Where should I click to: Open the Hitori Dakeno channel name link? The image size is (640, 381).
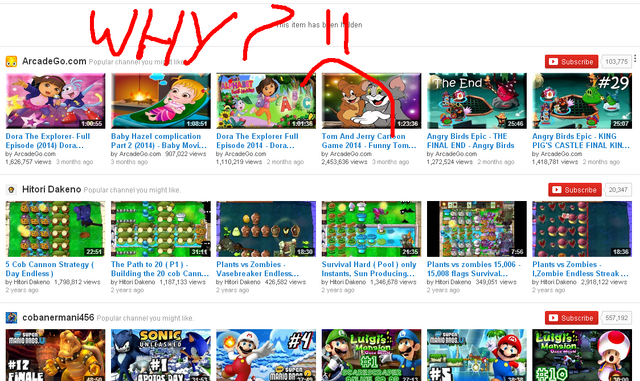coord(51,189)
